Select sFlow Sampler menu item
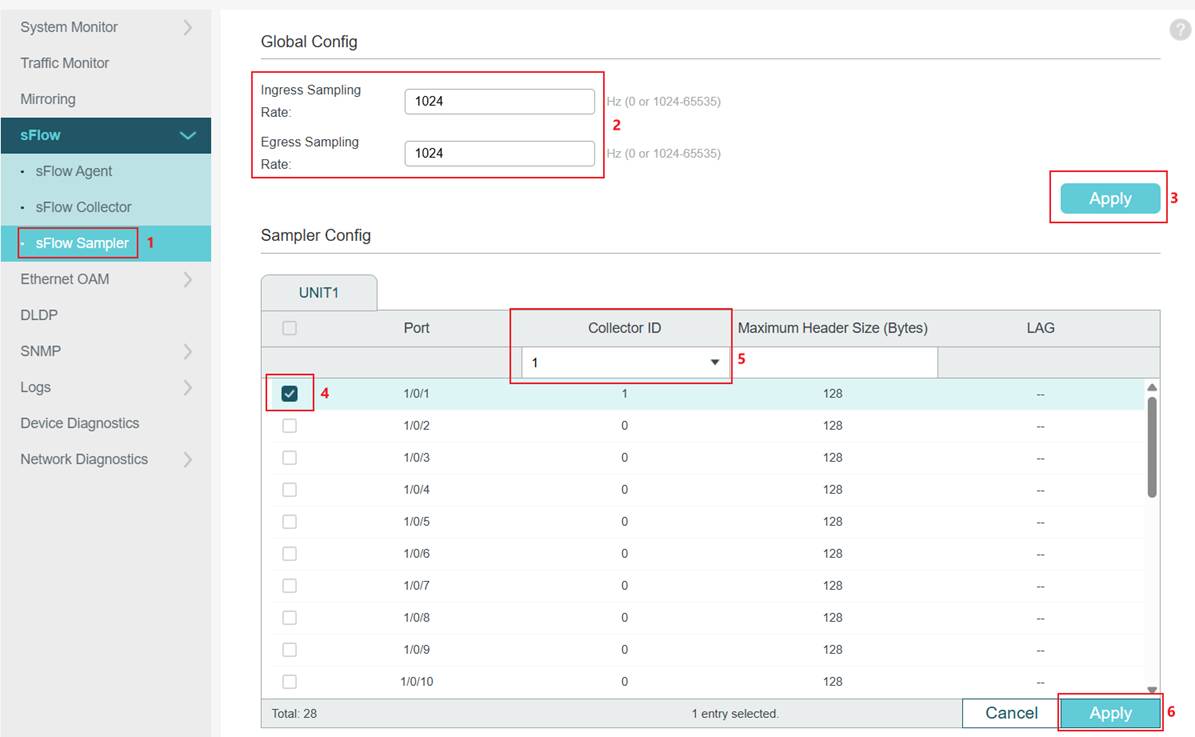 tap(82, 243)
